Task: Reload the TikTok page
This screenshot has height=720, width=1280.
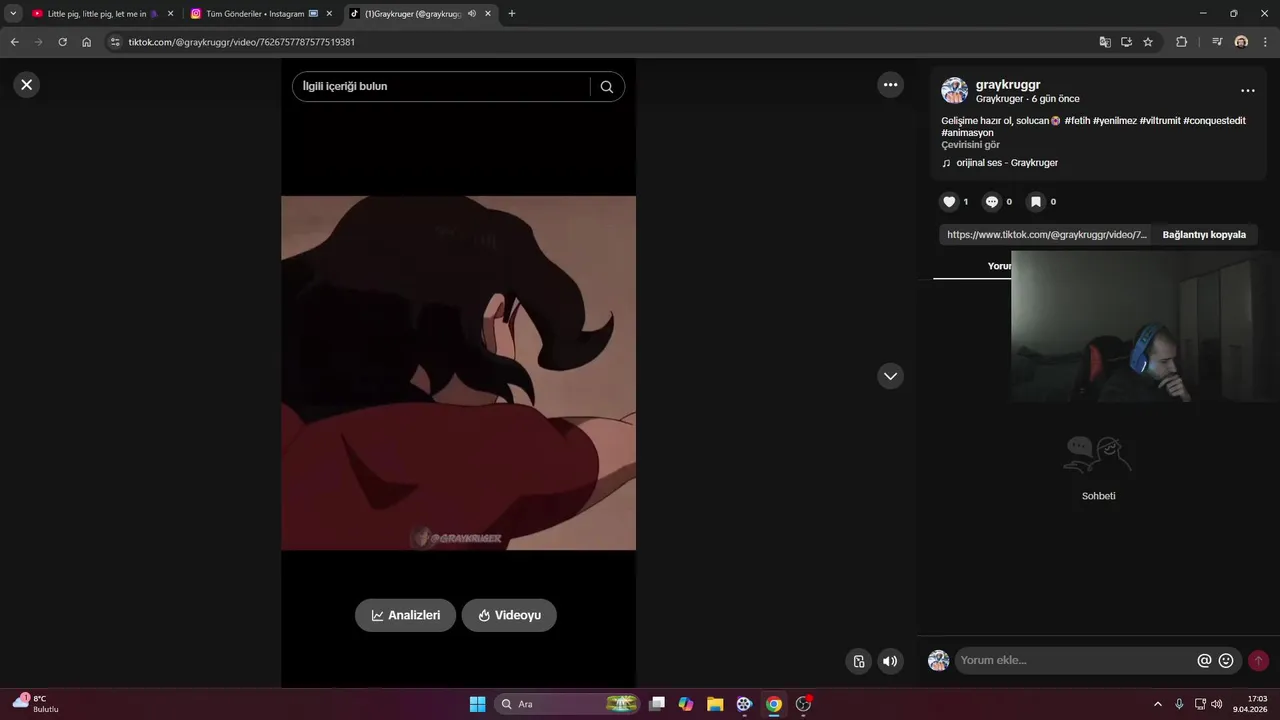Action: [x=62, y=42]
